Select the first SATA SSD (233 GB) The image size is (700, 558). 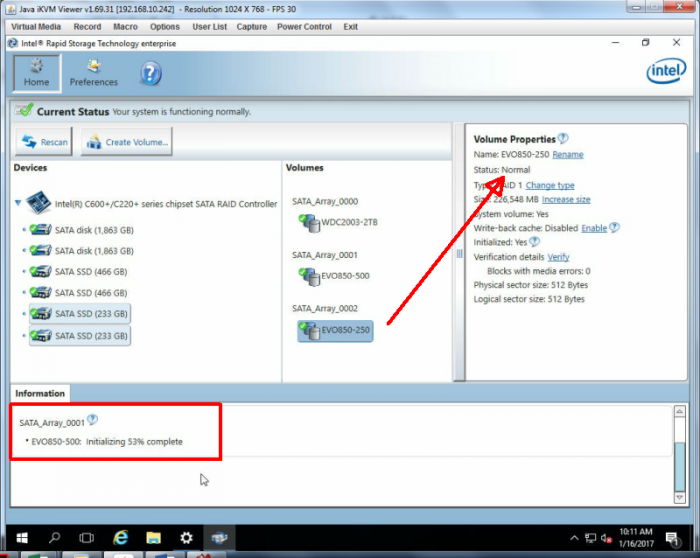80,314
